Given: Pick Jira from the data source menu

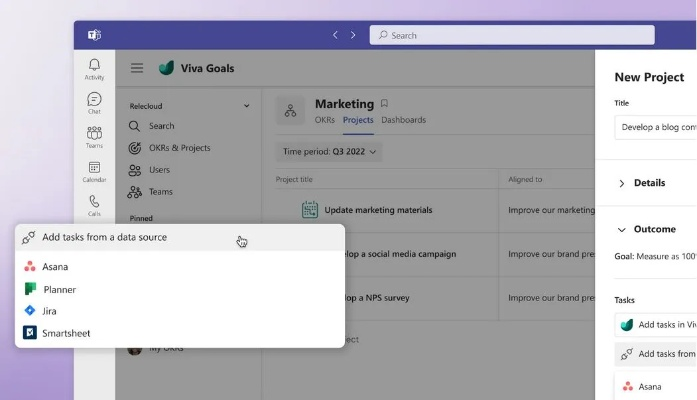Looking at the screenshot, I should pos(49,311).
